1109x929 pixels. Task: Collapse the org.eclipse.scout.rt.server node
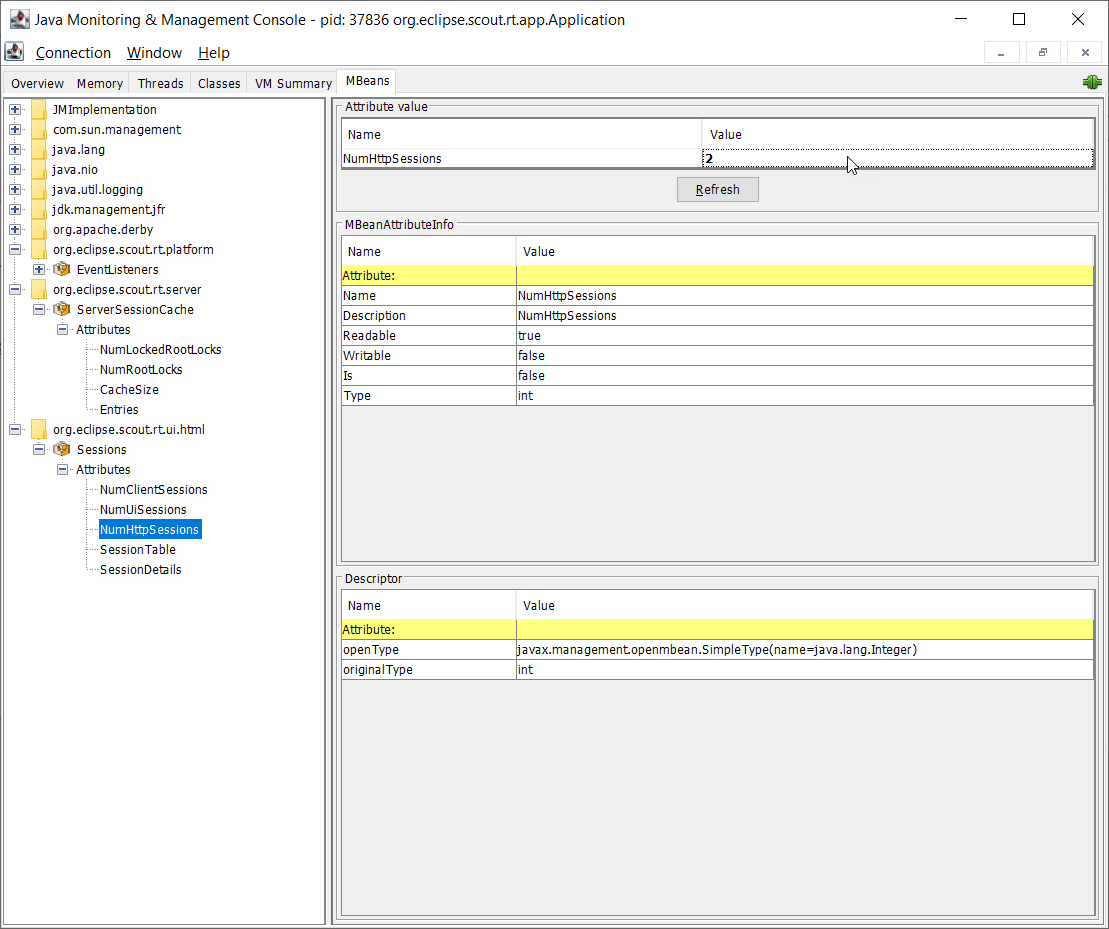pyautogui.click(x=15, y=290)
